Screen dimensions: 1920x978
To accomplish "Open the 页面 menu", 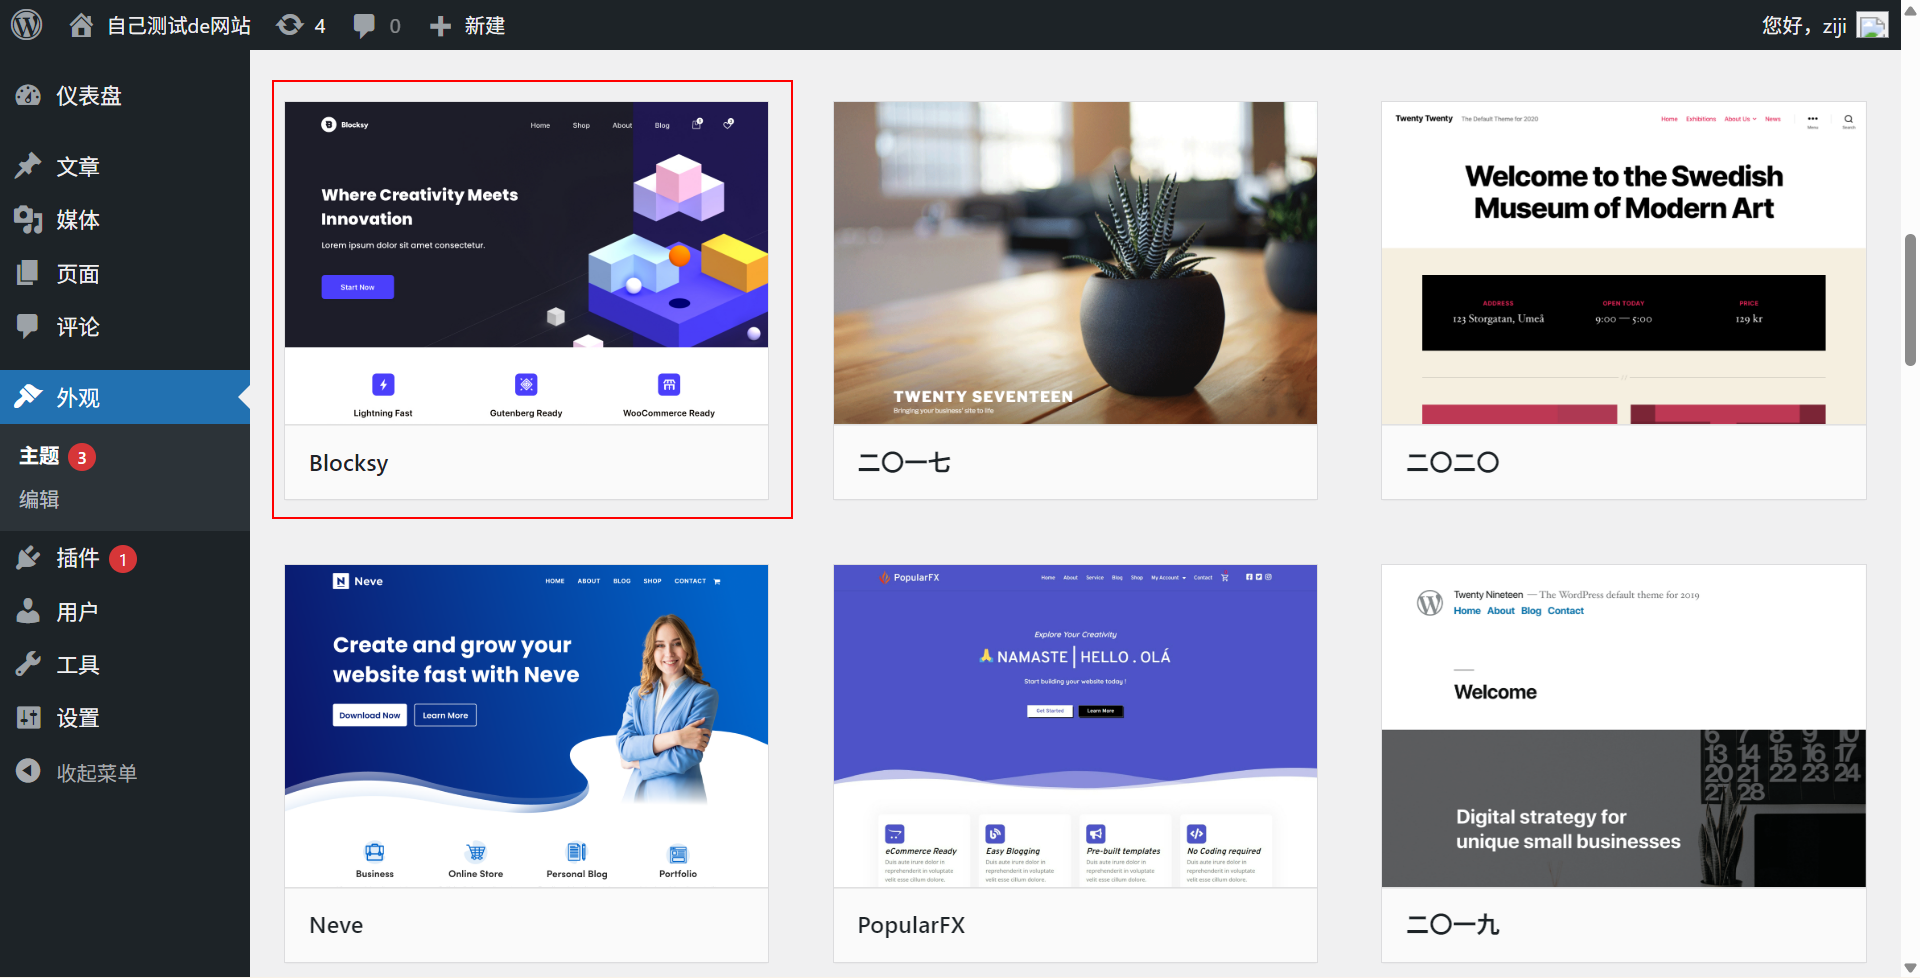I will [125, 273].
